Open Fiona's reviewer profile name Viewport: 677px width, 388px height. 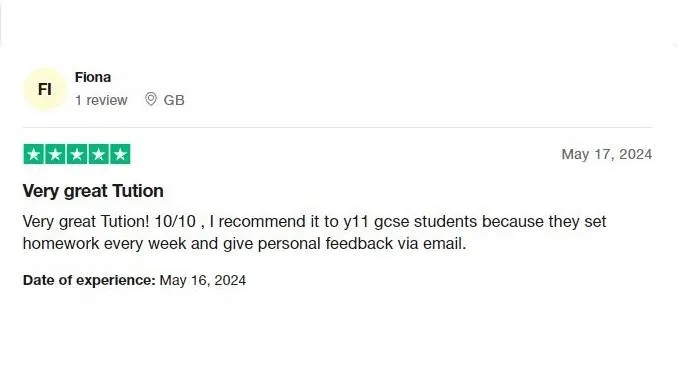click(93, 77)
